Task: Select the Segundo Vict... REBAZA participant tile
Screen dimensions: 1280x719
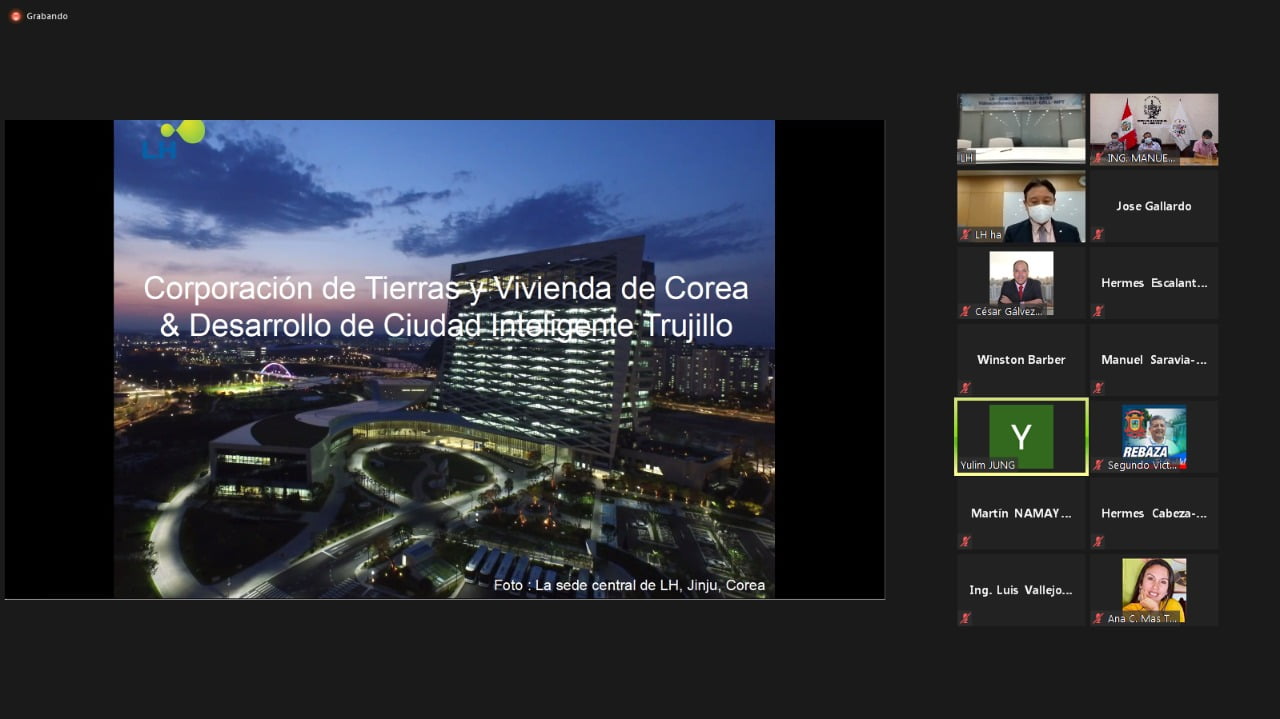Action: (x=1154, y=437)
